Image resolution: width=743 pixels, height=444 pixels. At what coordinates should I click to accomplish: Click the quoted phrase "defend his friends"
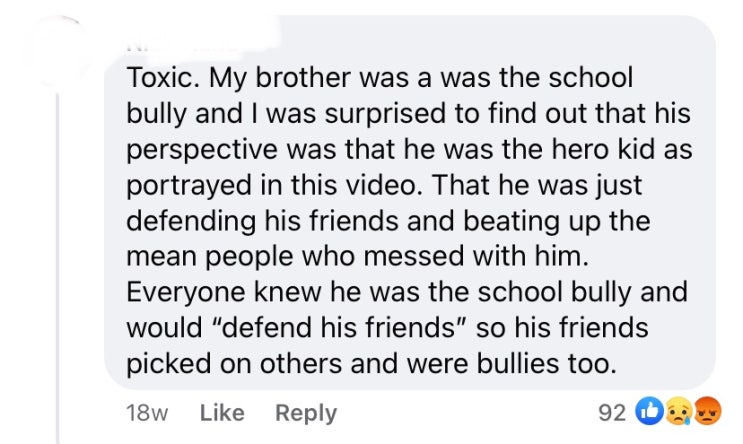[x=338, y=327]
